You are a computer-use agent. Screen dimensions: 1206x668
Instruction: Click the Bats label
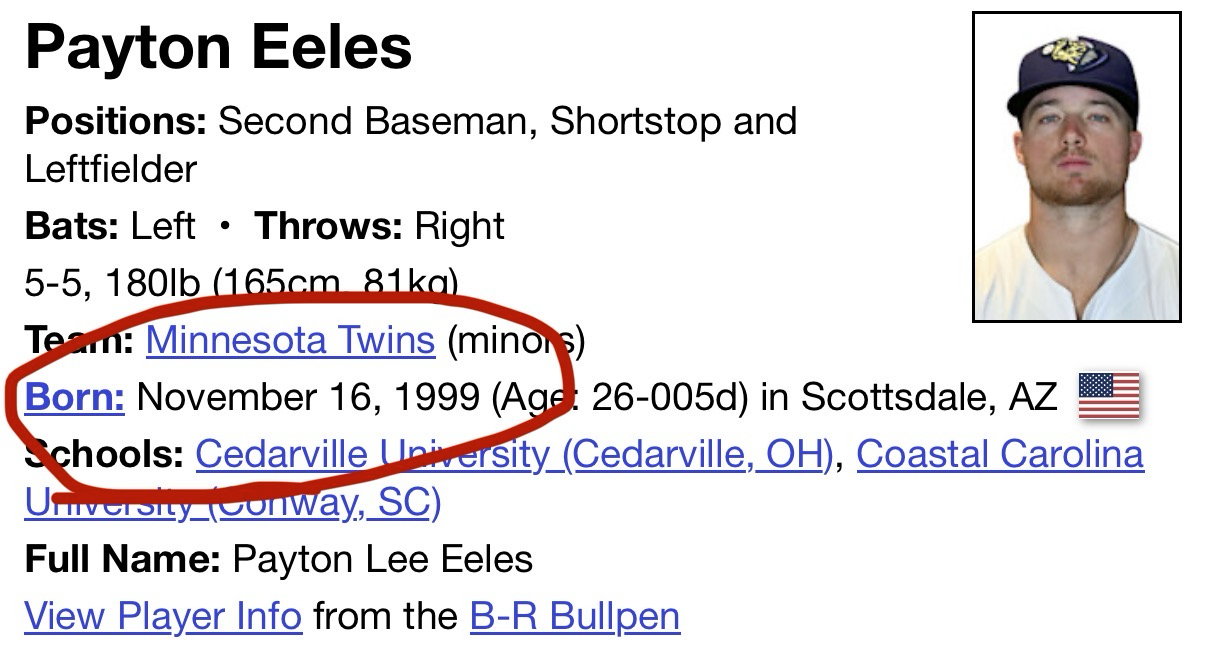pos(72,226)
